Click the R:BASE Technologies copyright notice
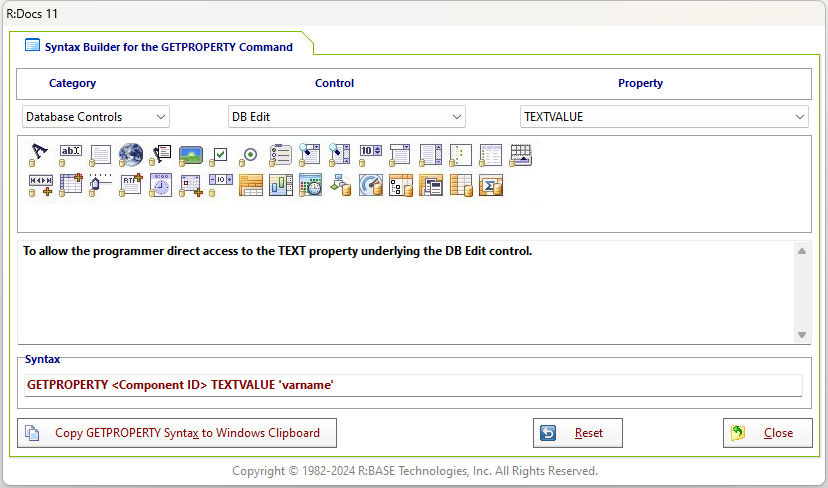The height and width of the screenshot is (488, 828). (x=415, y=471)
